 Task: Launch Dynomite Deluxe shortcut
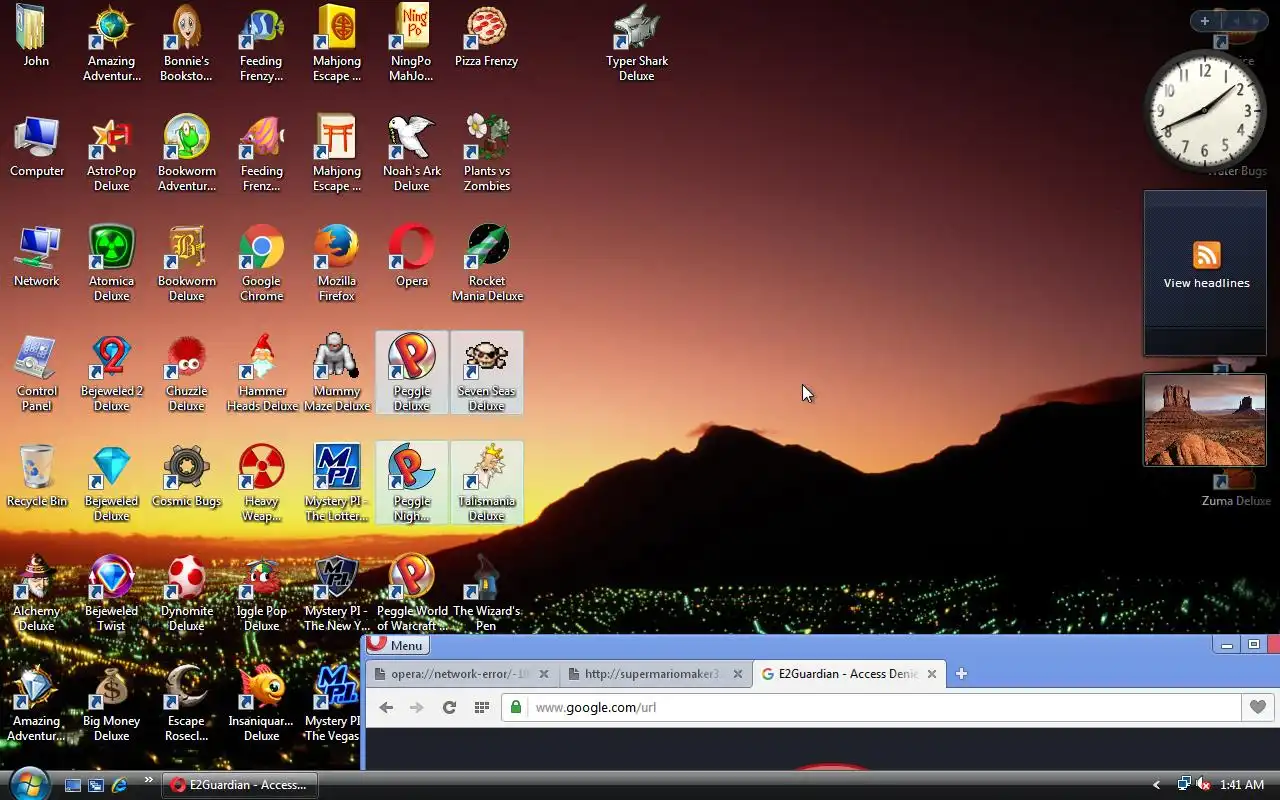pyautogui.click(x=186, y=593)
